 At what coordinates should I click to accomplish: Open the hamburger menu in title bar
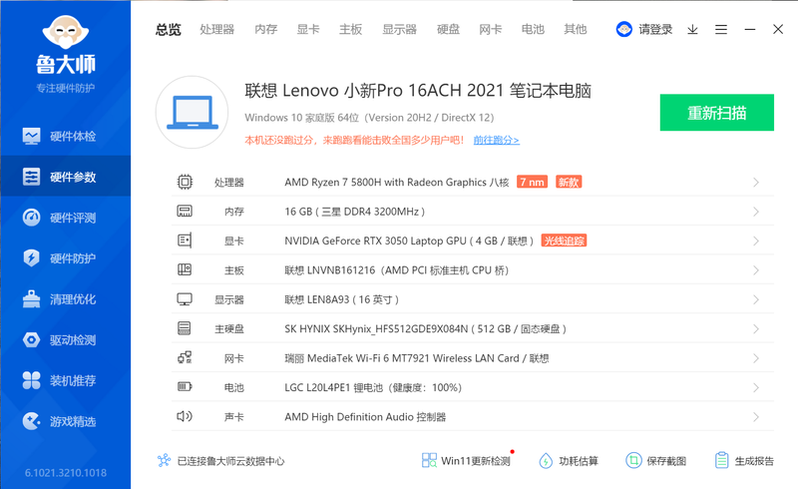coord(721,30)
